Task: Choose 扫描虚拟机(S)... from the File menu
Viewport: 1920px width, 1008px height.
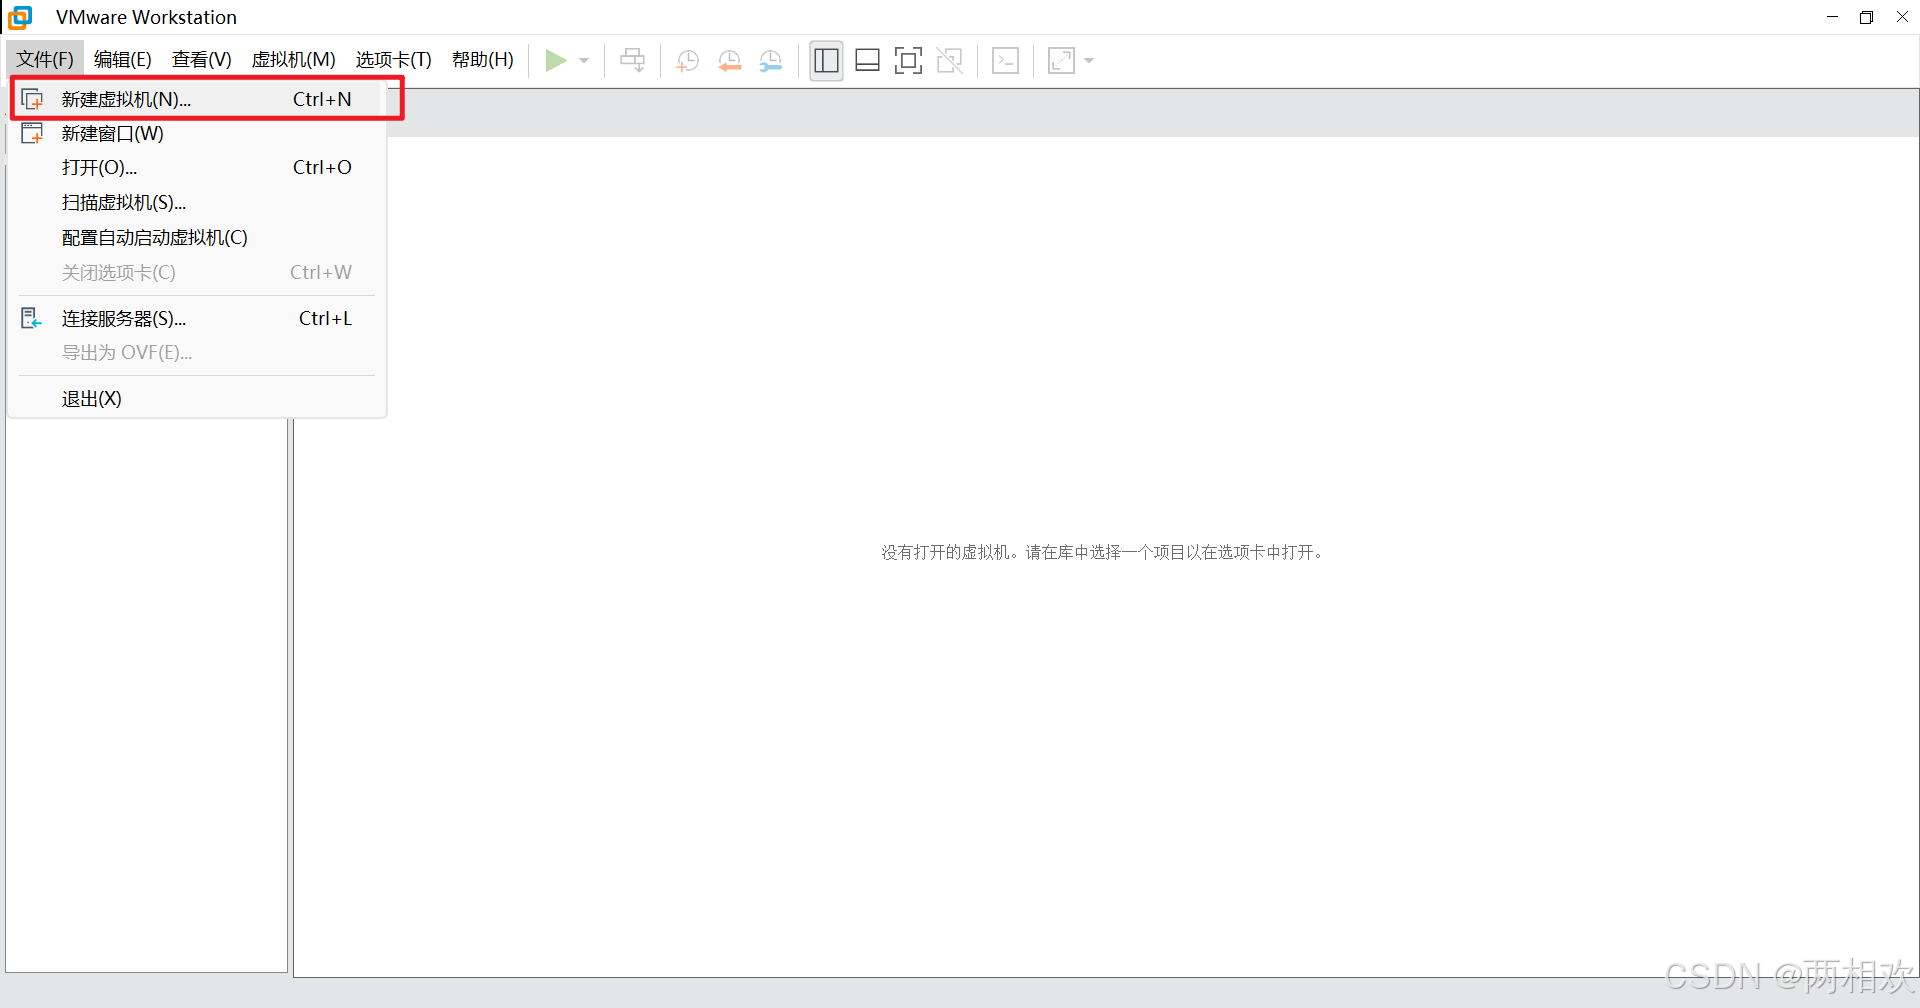Action: (197, 202)
